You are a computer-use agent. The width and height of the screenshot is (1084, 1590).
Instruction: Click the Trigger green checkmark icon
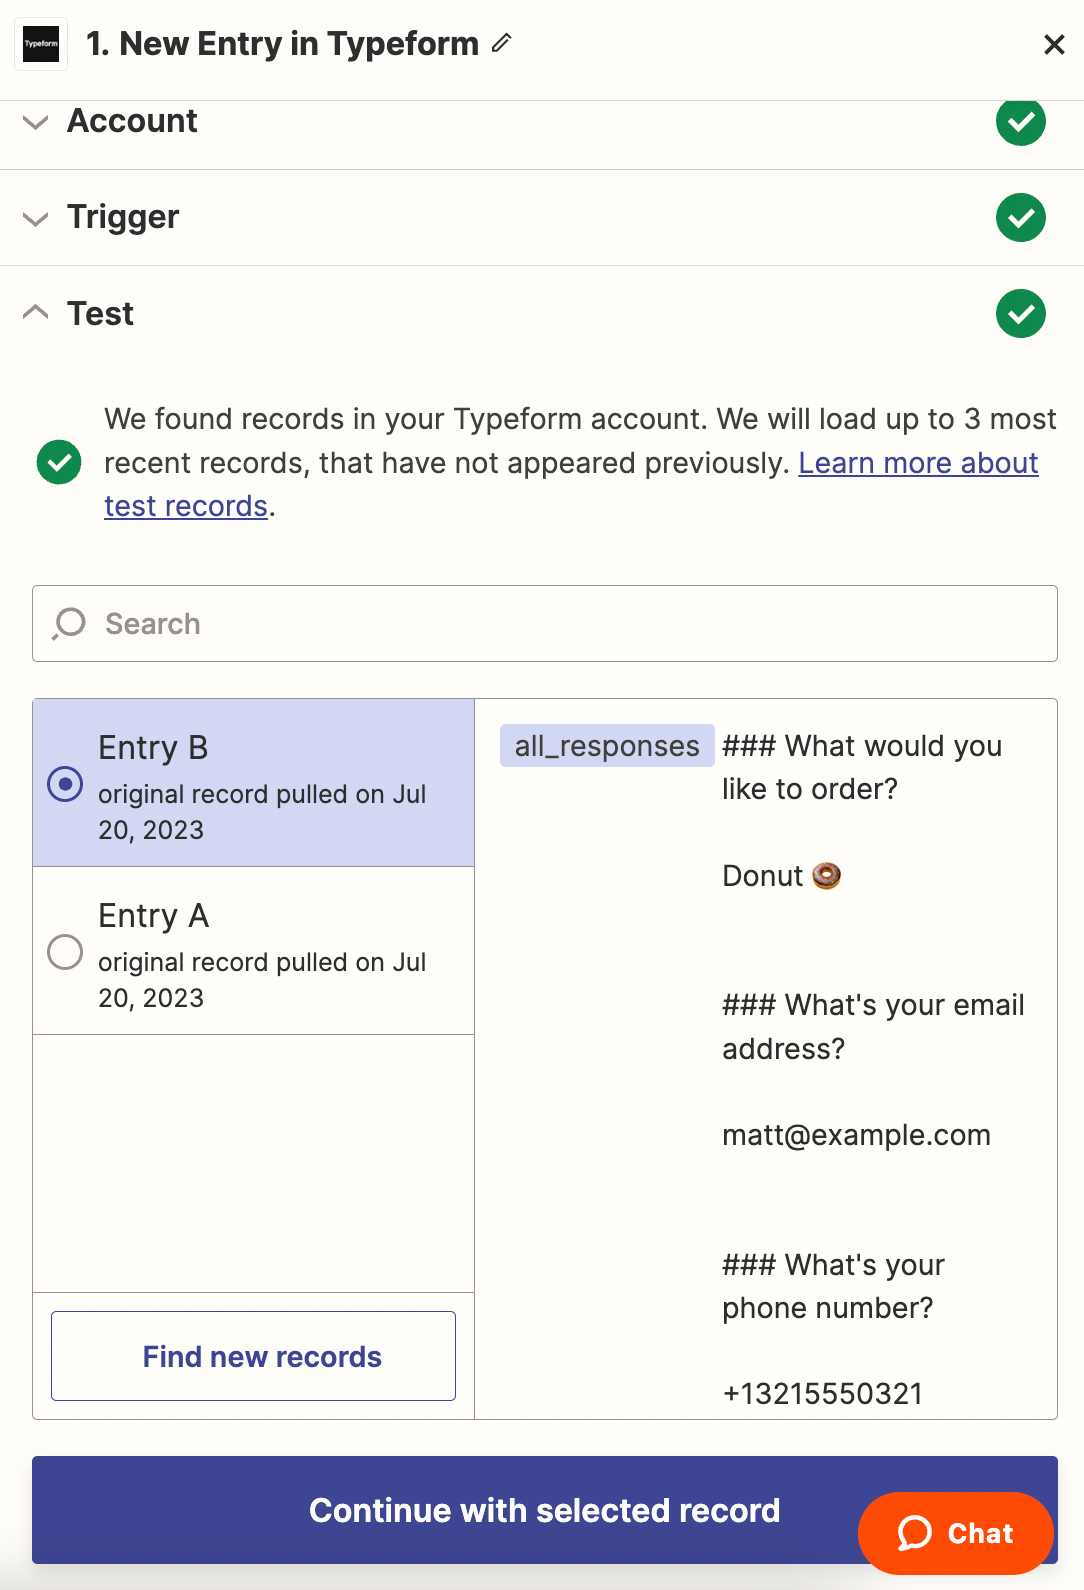[x=1021, y=217]
